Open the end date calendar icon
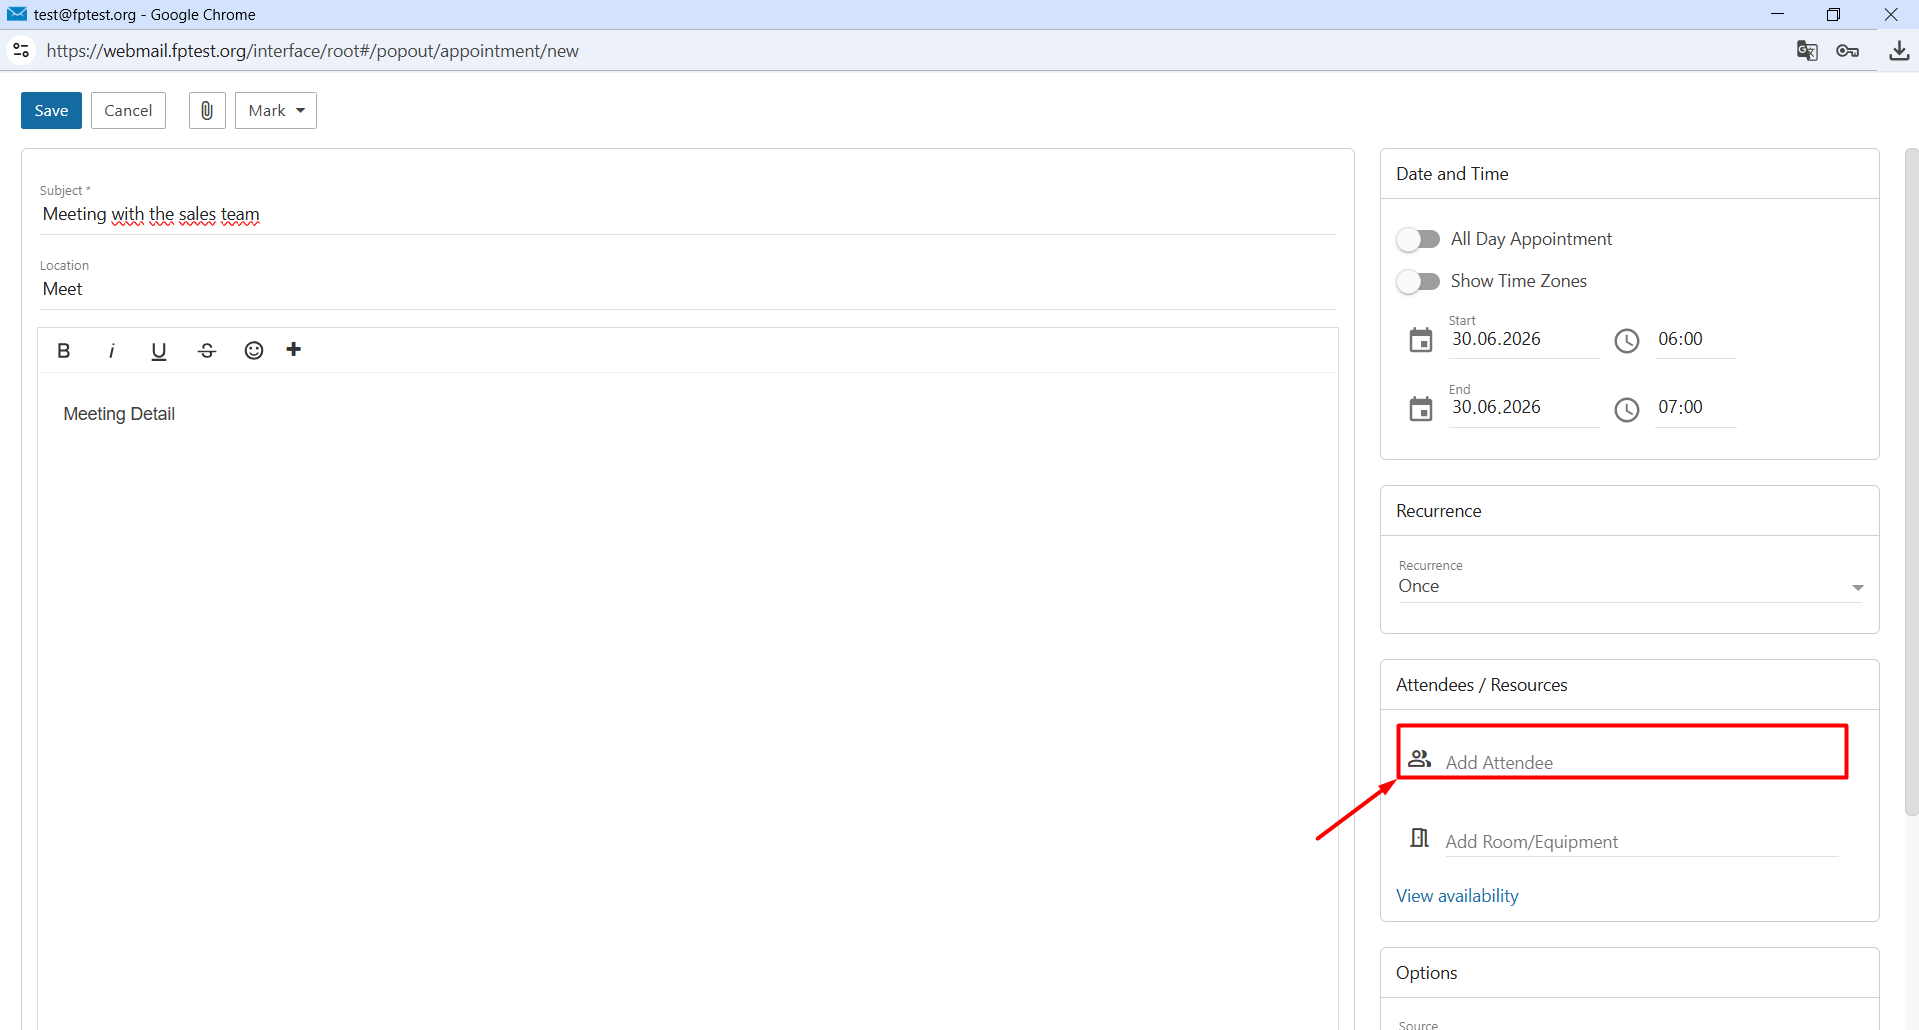1919x1030 pixels. [x=1421, y=409]
